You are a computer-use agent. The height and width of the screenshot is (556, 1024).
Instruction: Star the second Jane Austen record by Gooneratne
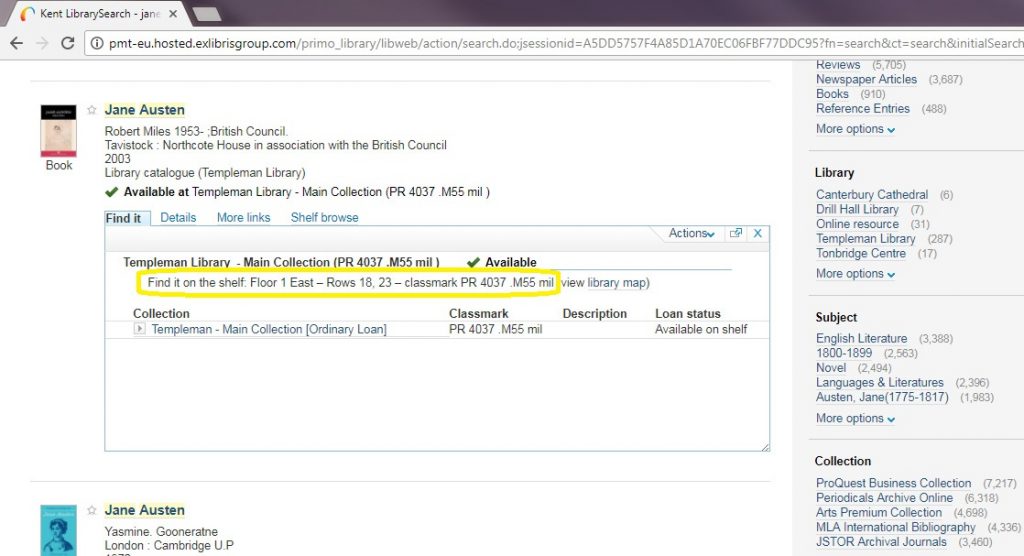click(92, 510)
